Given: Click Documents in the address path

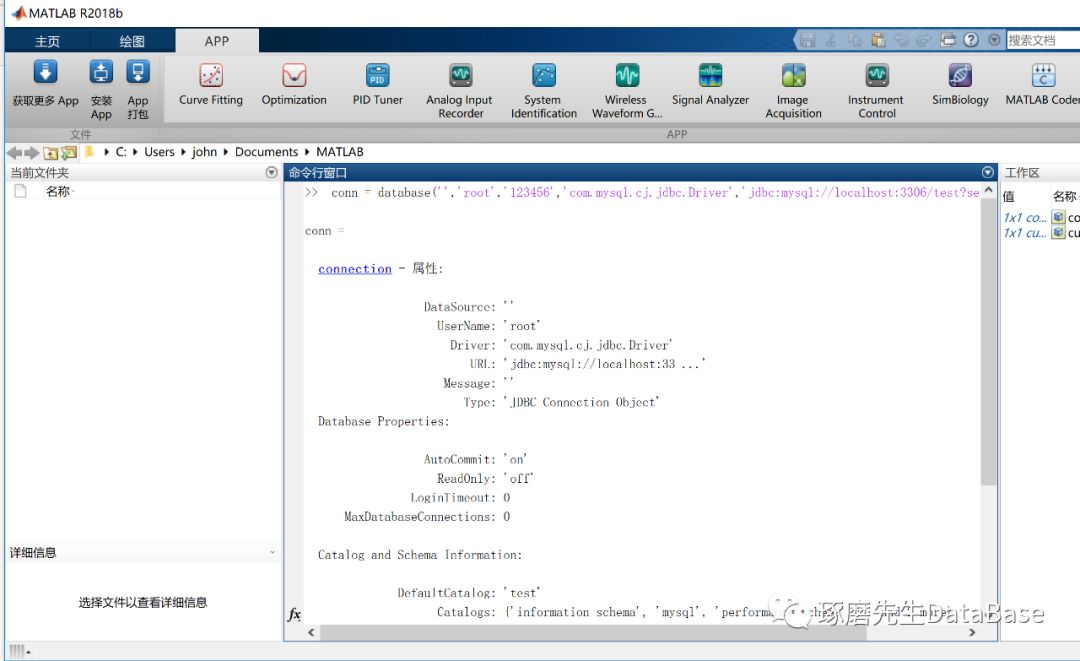Looking at the screenshot, I should click(x=267, y=151).
